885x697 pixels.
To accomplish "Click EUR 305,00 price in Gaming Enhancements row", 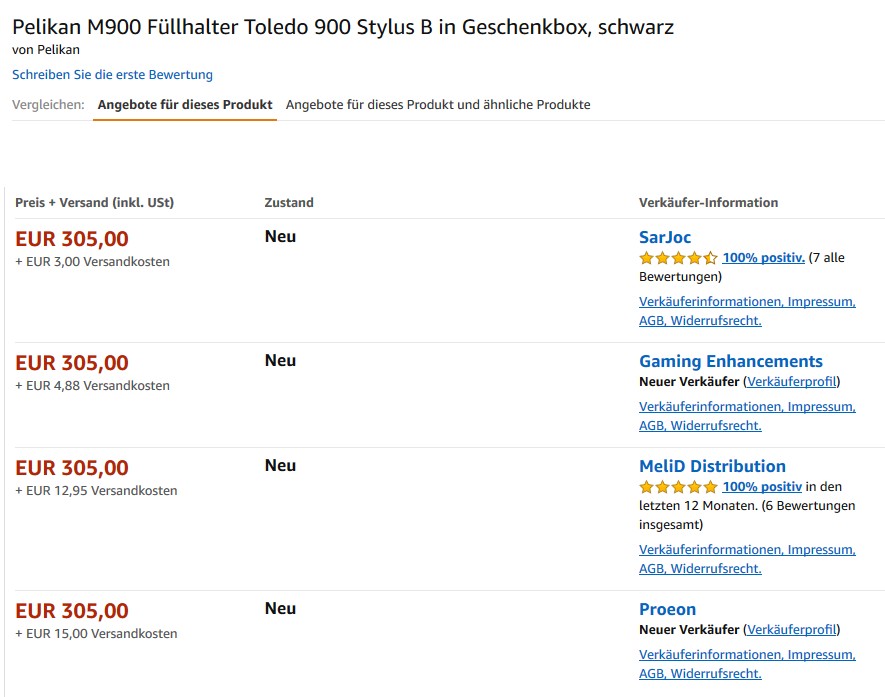I will 72,363.
